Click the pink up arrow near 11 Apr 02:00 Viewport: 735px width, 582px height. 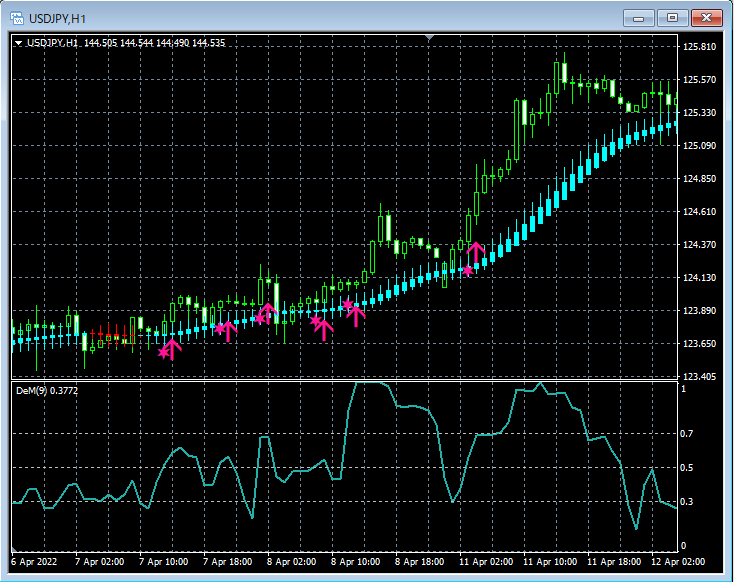point(476,251)
